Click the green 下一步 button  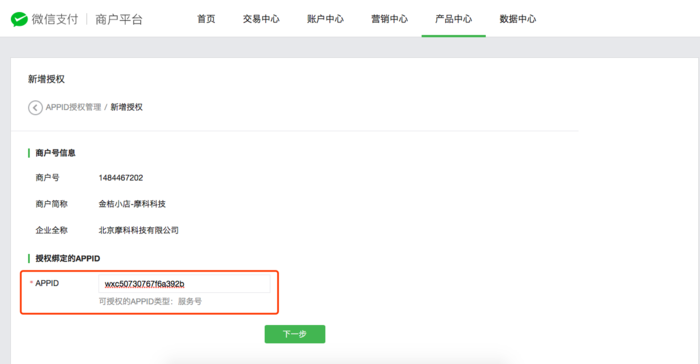click(295, 334)
